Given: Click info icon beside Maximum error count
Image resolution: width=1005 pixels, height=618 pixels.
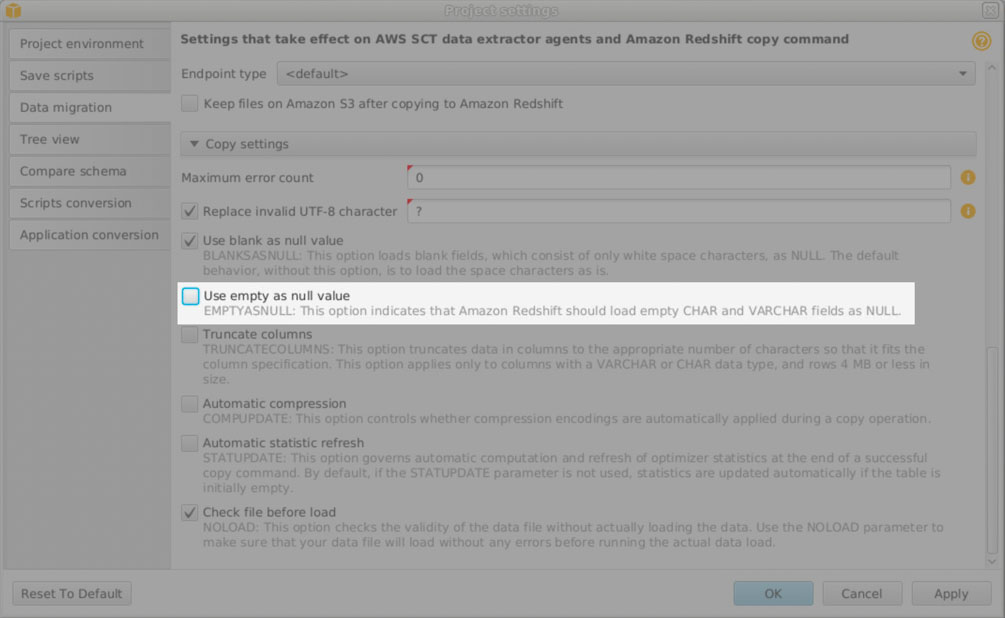Looking at the screenshot, I should (968, 178).
